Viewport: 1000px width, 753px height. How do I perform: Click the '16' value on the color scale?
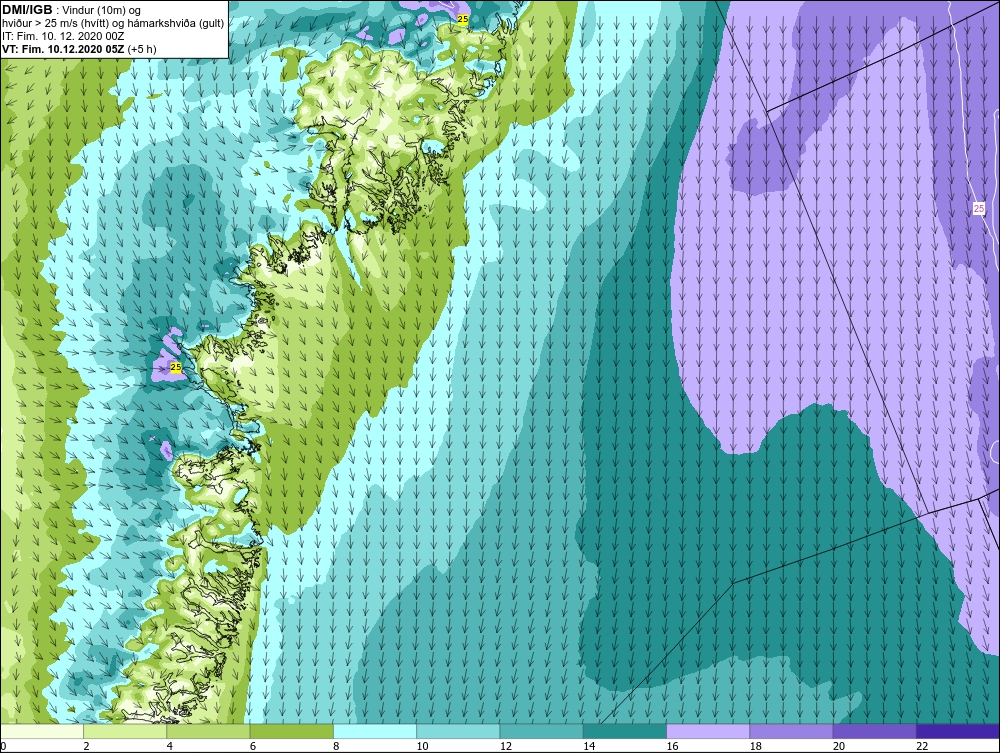(672, 747)
